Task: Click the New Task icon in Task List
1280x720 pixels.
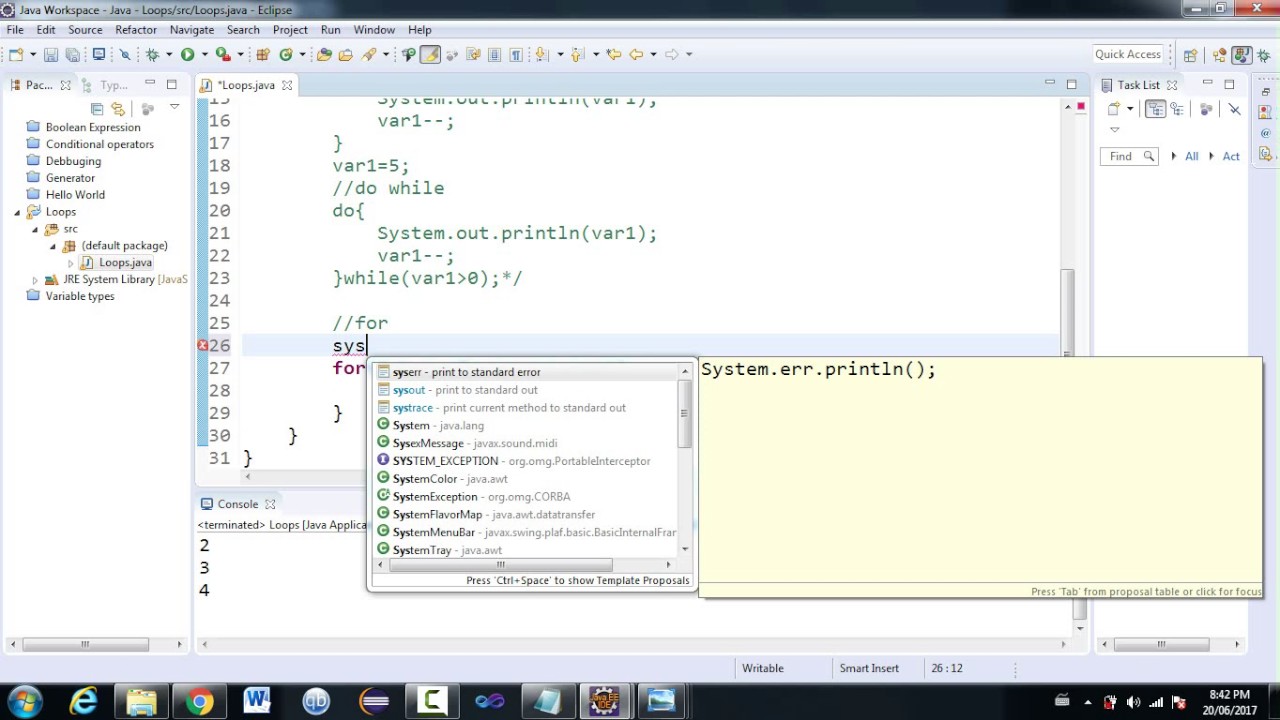Action: click(1113, 108)
